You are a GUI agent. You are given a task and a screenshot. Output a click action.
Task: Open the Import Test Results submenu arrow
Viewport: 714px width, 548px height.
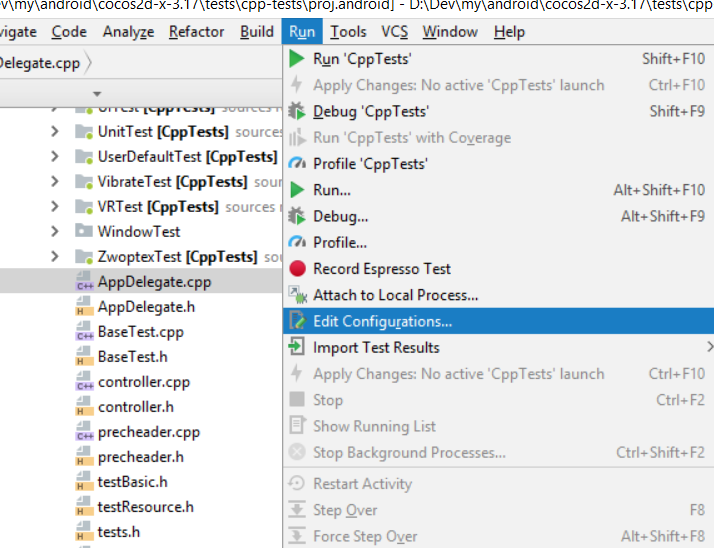709,347
